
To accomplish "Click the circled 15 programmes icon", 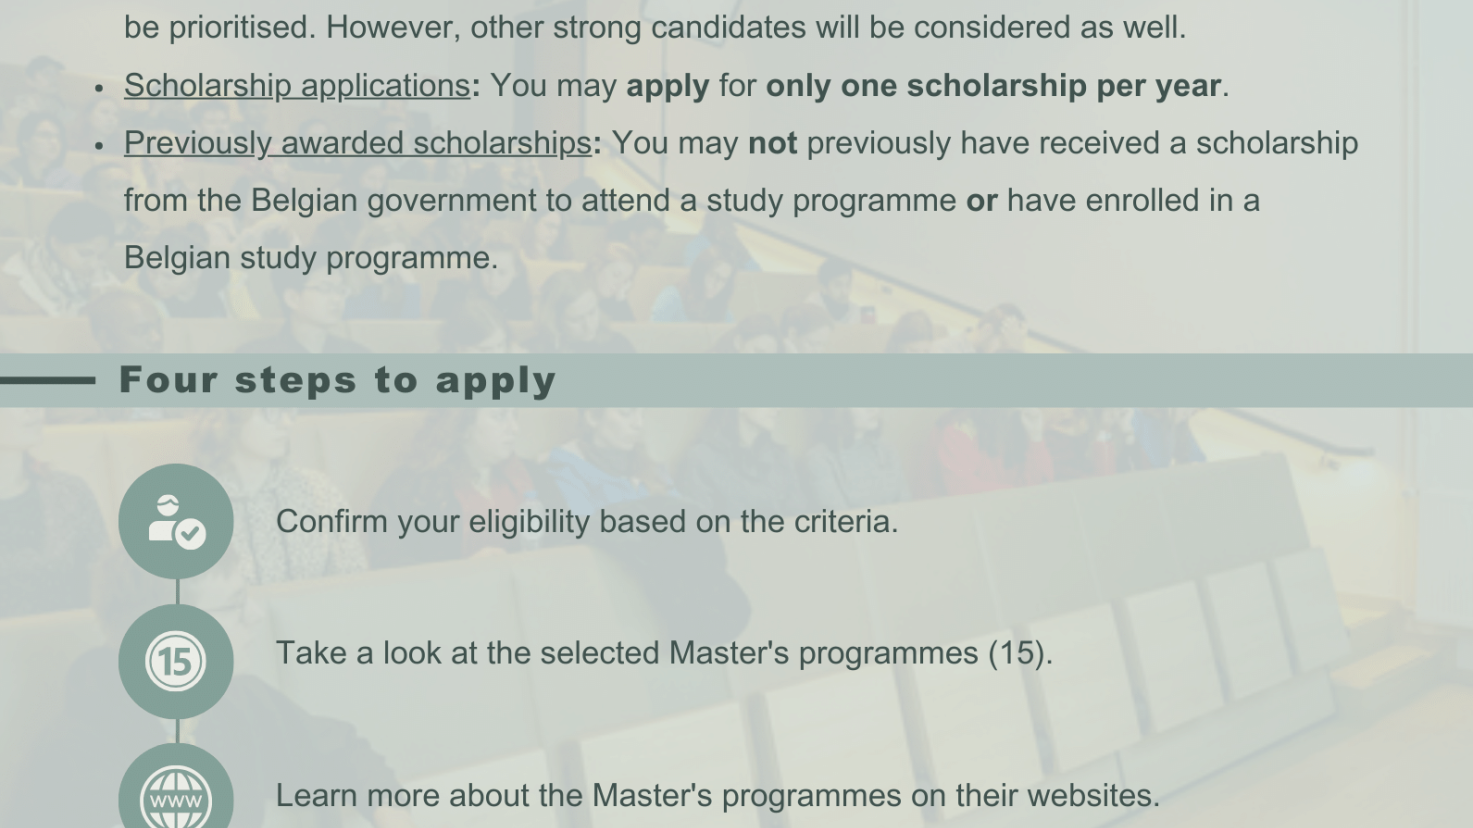I will [x=176, y=661].
